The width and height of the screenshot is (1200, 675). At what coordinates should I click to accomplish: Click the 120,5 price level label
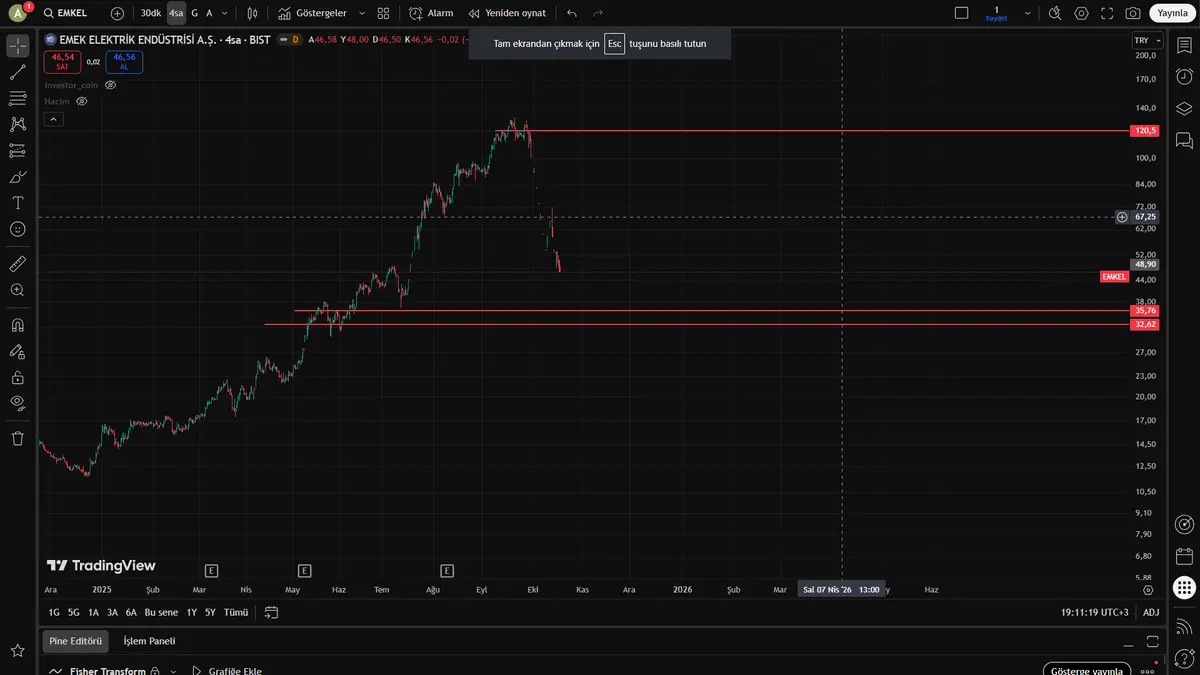[1145, 131]
